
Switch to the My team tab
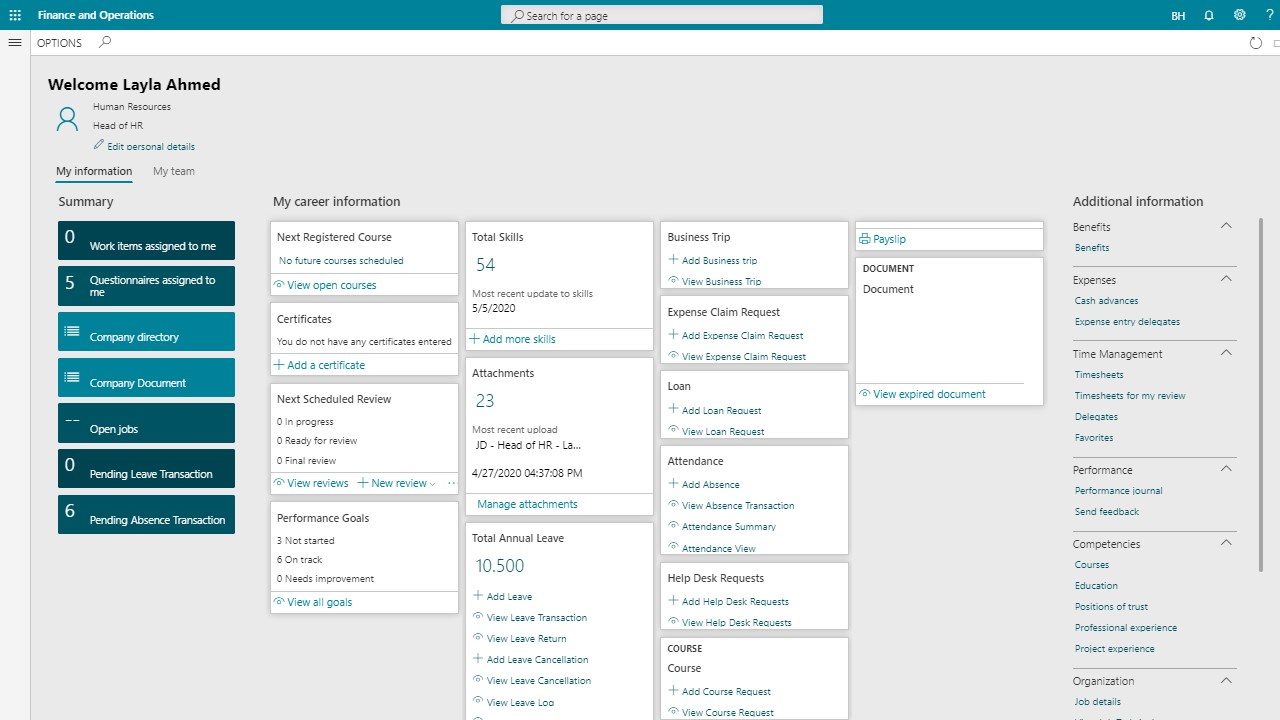click(174, 171)
